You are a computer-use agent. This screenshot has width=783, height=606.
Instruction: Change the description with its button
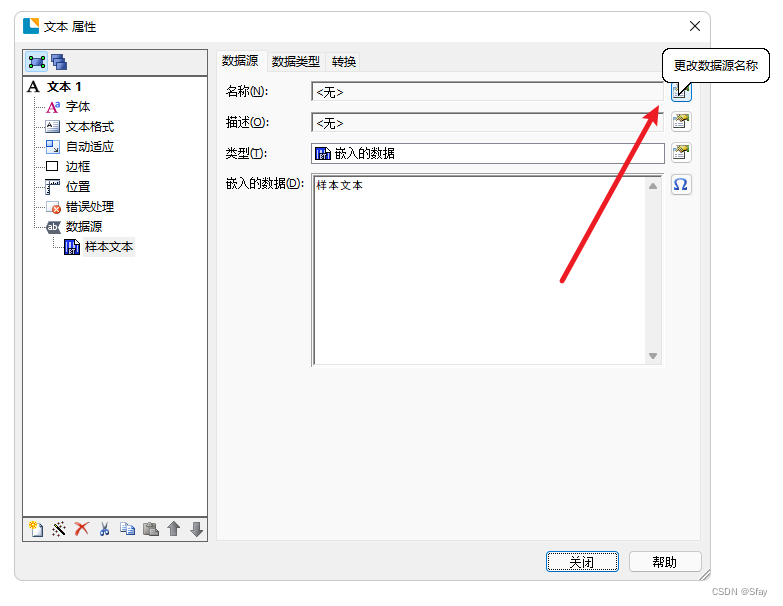681,122
